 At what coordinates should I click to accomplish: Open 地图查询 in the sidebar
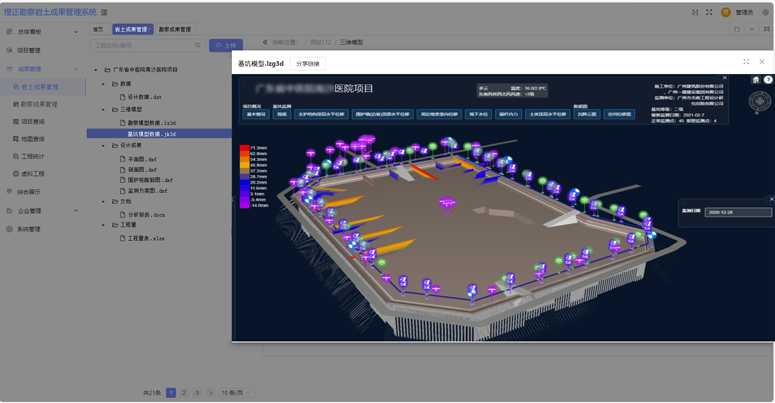point(33,139)
